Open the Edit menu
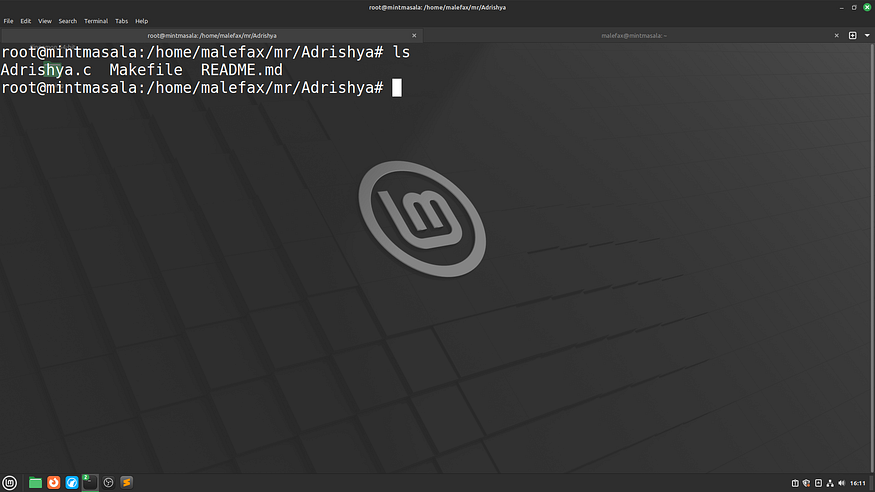Viewport: 875px width, 492px height. pyautogui.click(x=26, y=21)
